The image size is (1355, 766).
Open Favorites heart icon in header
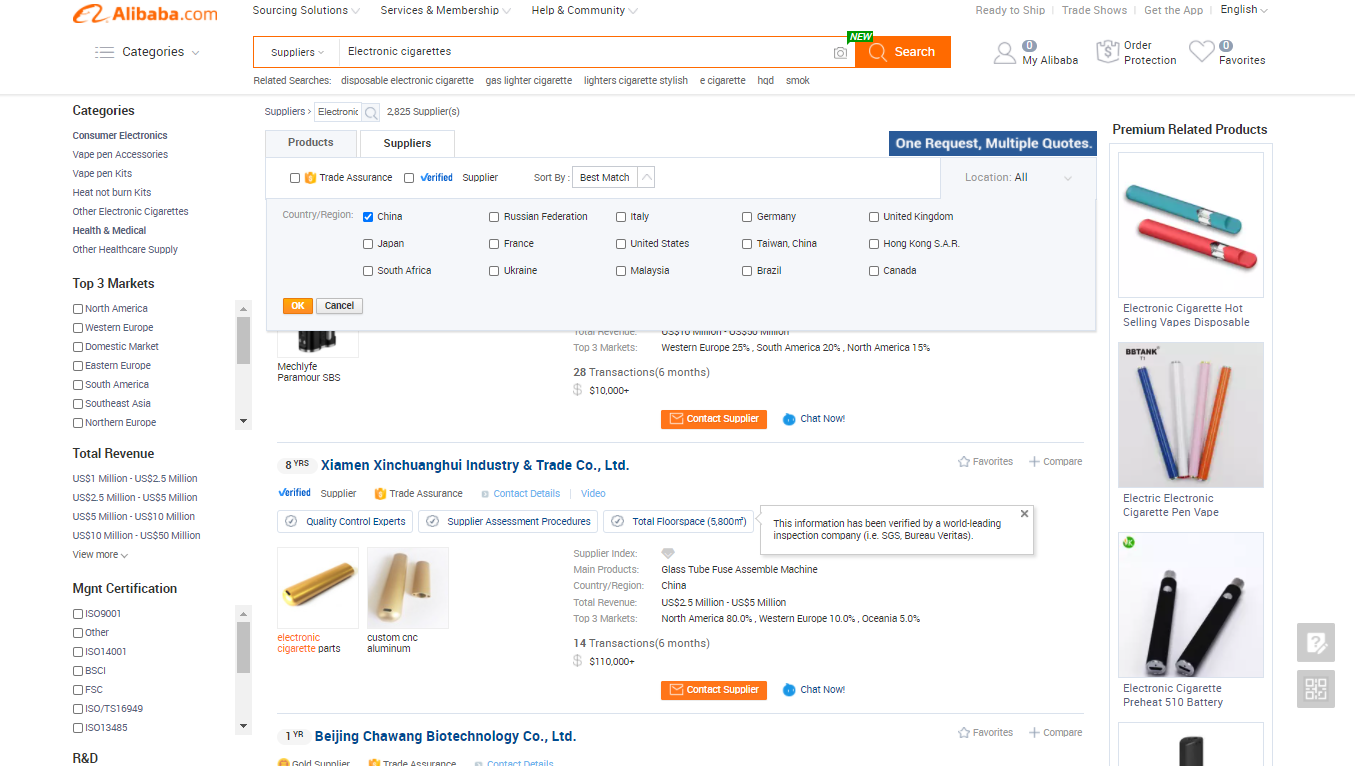click(x=1201, y=52)
